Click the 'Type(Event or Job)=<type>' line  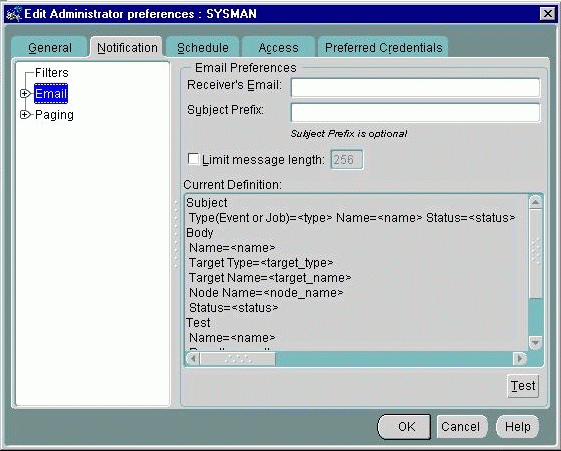coord(352,218)
